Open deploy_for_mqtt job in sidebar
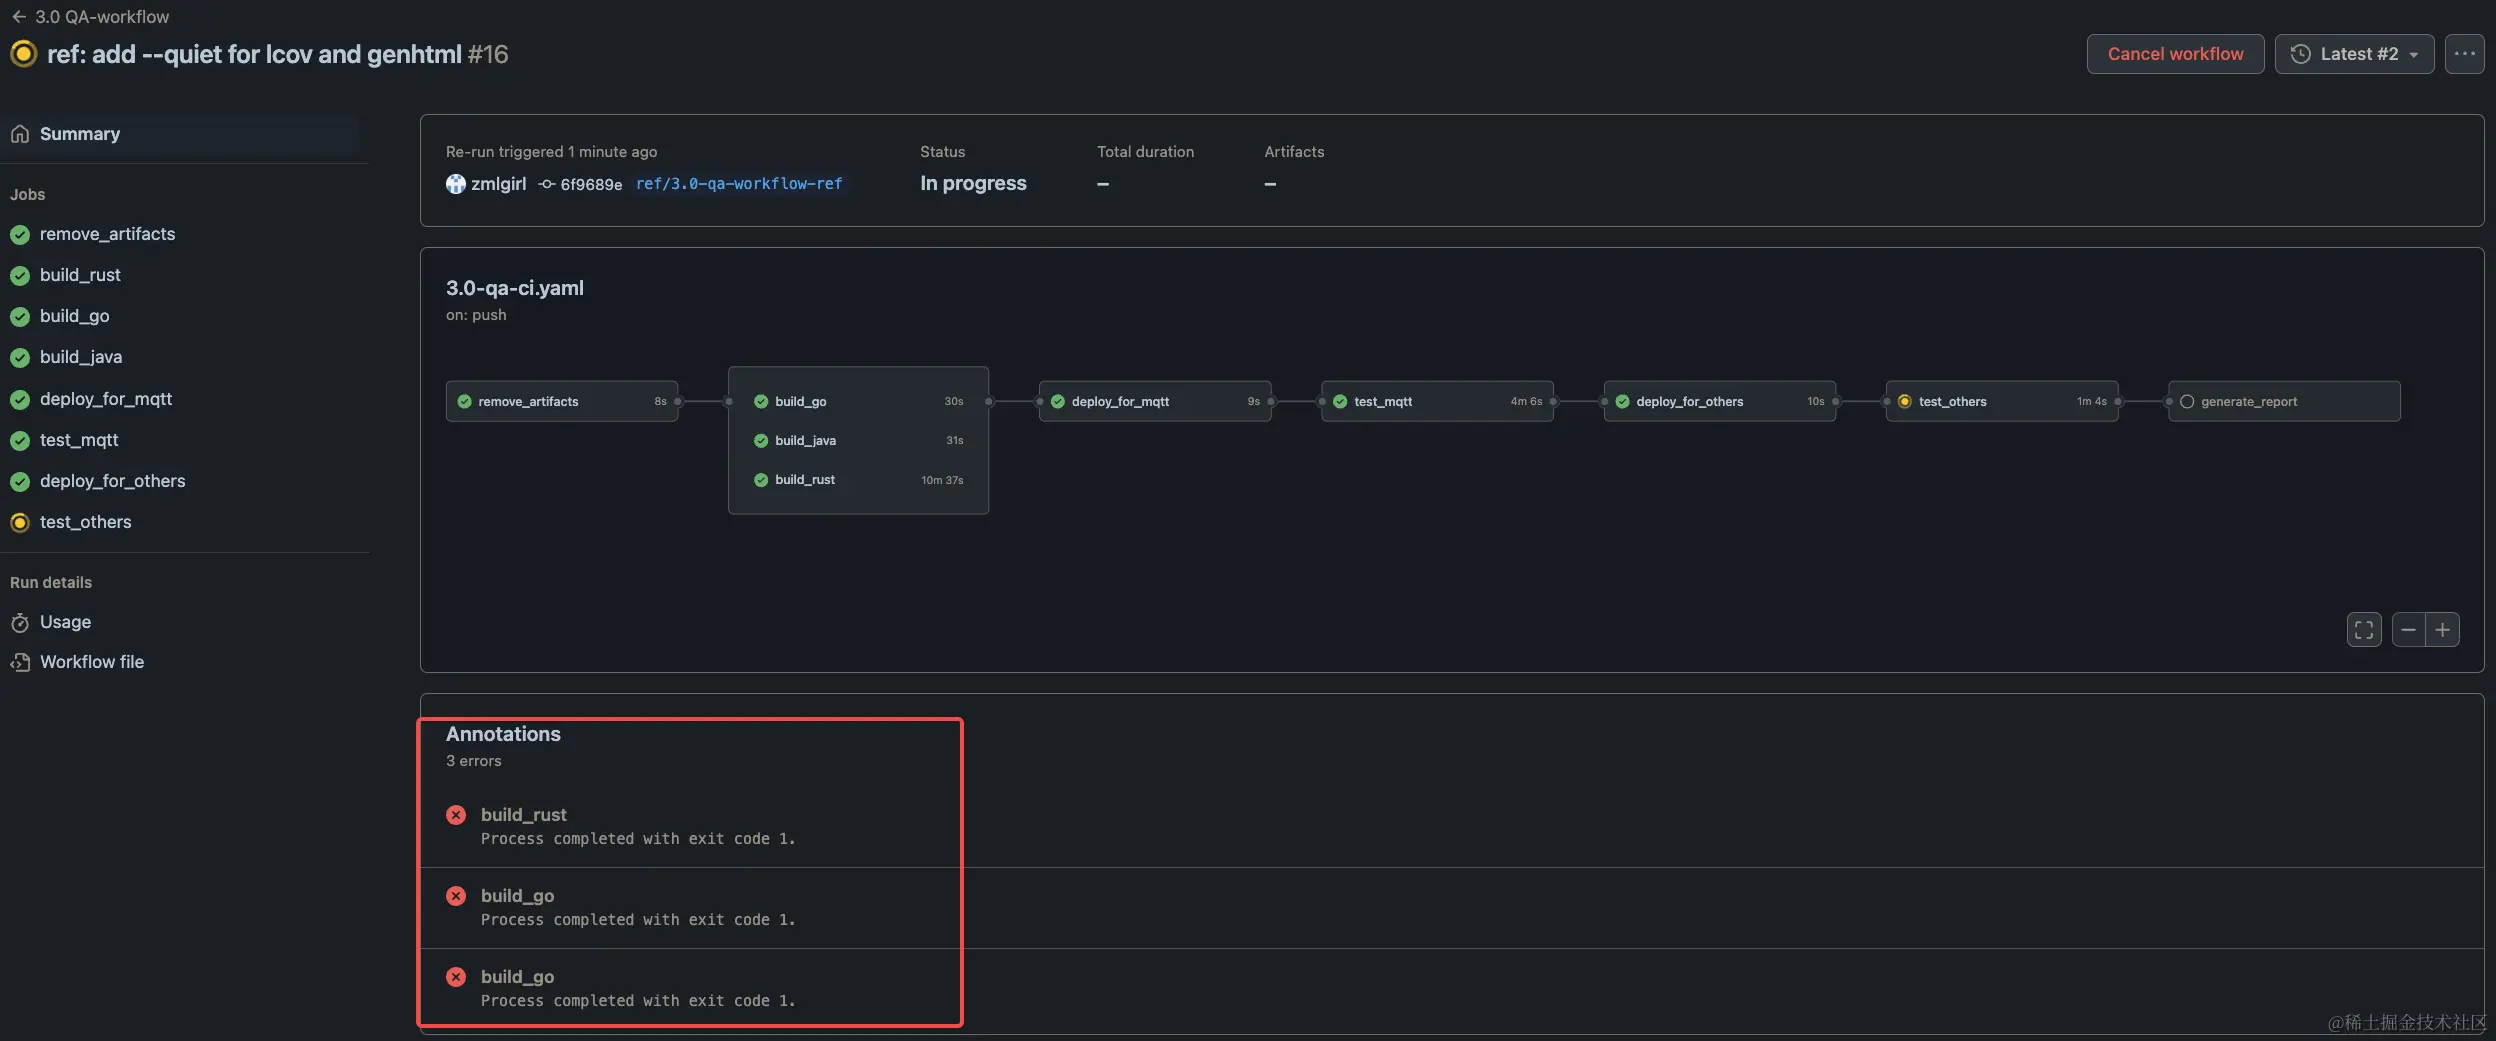This screenshot has height=1041, width=2496. pyautogui.click(x=106, y=399)
